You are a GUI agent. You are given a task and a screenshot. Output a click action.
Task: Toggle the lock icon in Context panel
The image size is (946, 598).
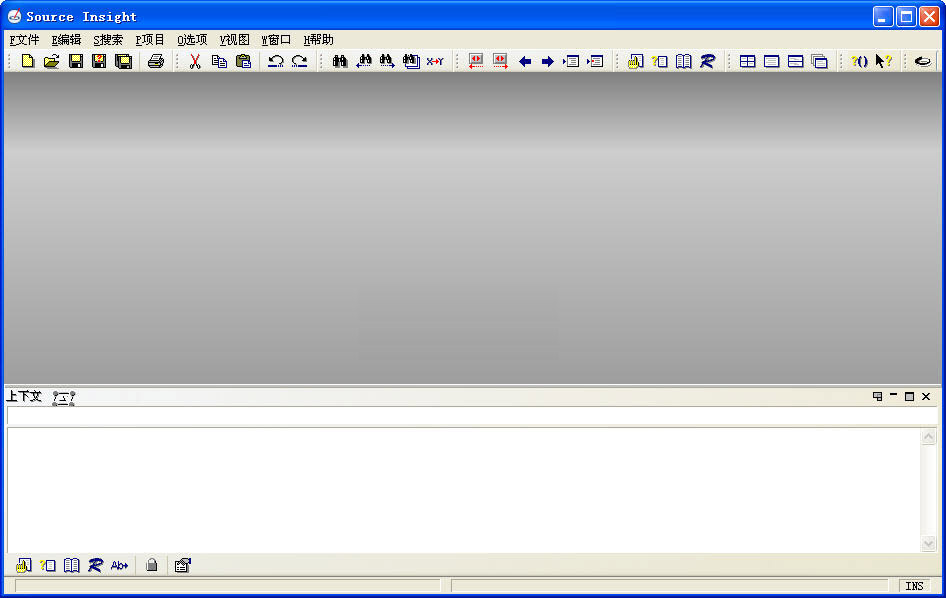tap(151, 565)
